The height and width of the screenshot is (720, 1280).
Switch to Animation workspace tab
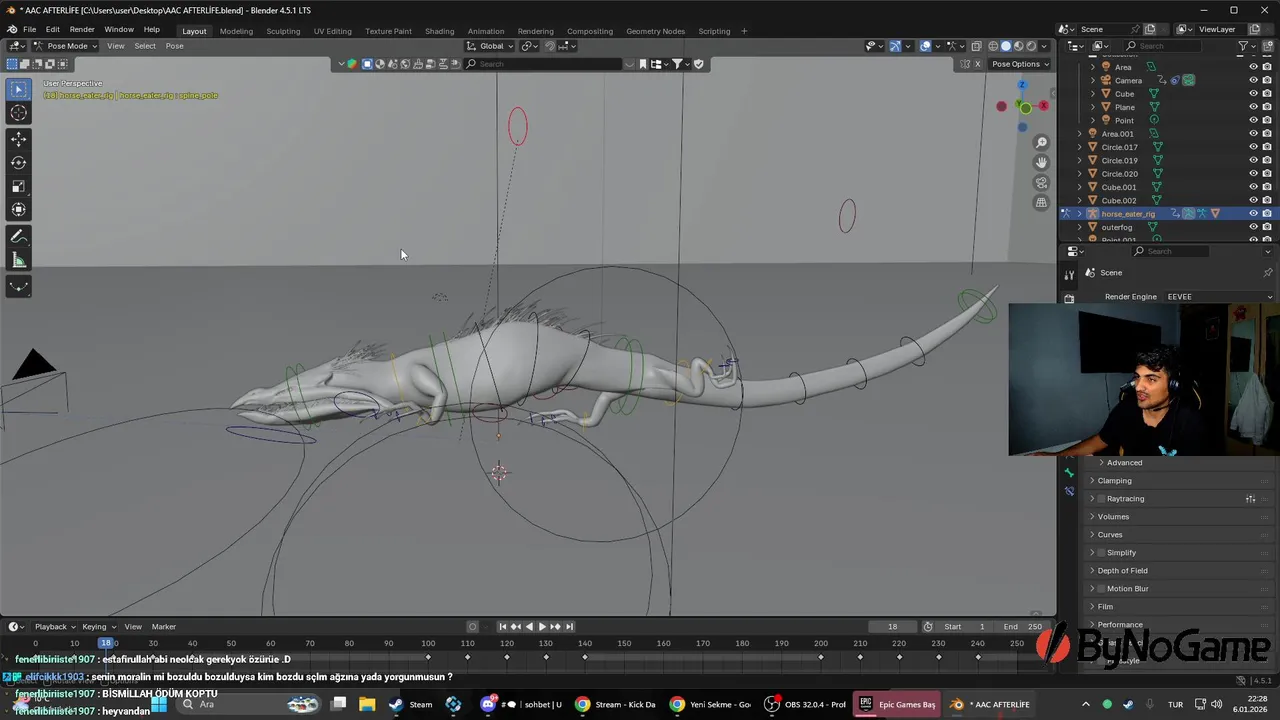click(486, 31)
